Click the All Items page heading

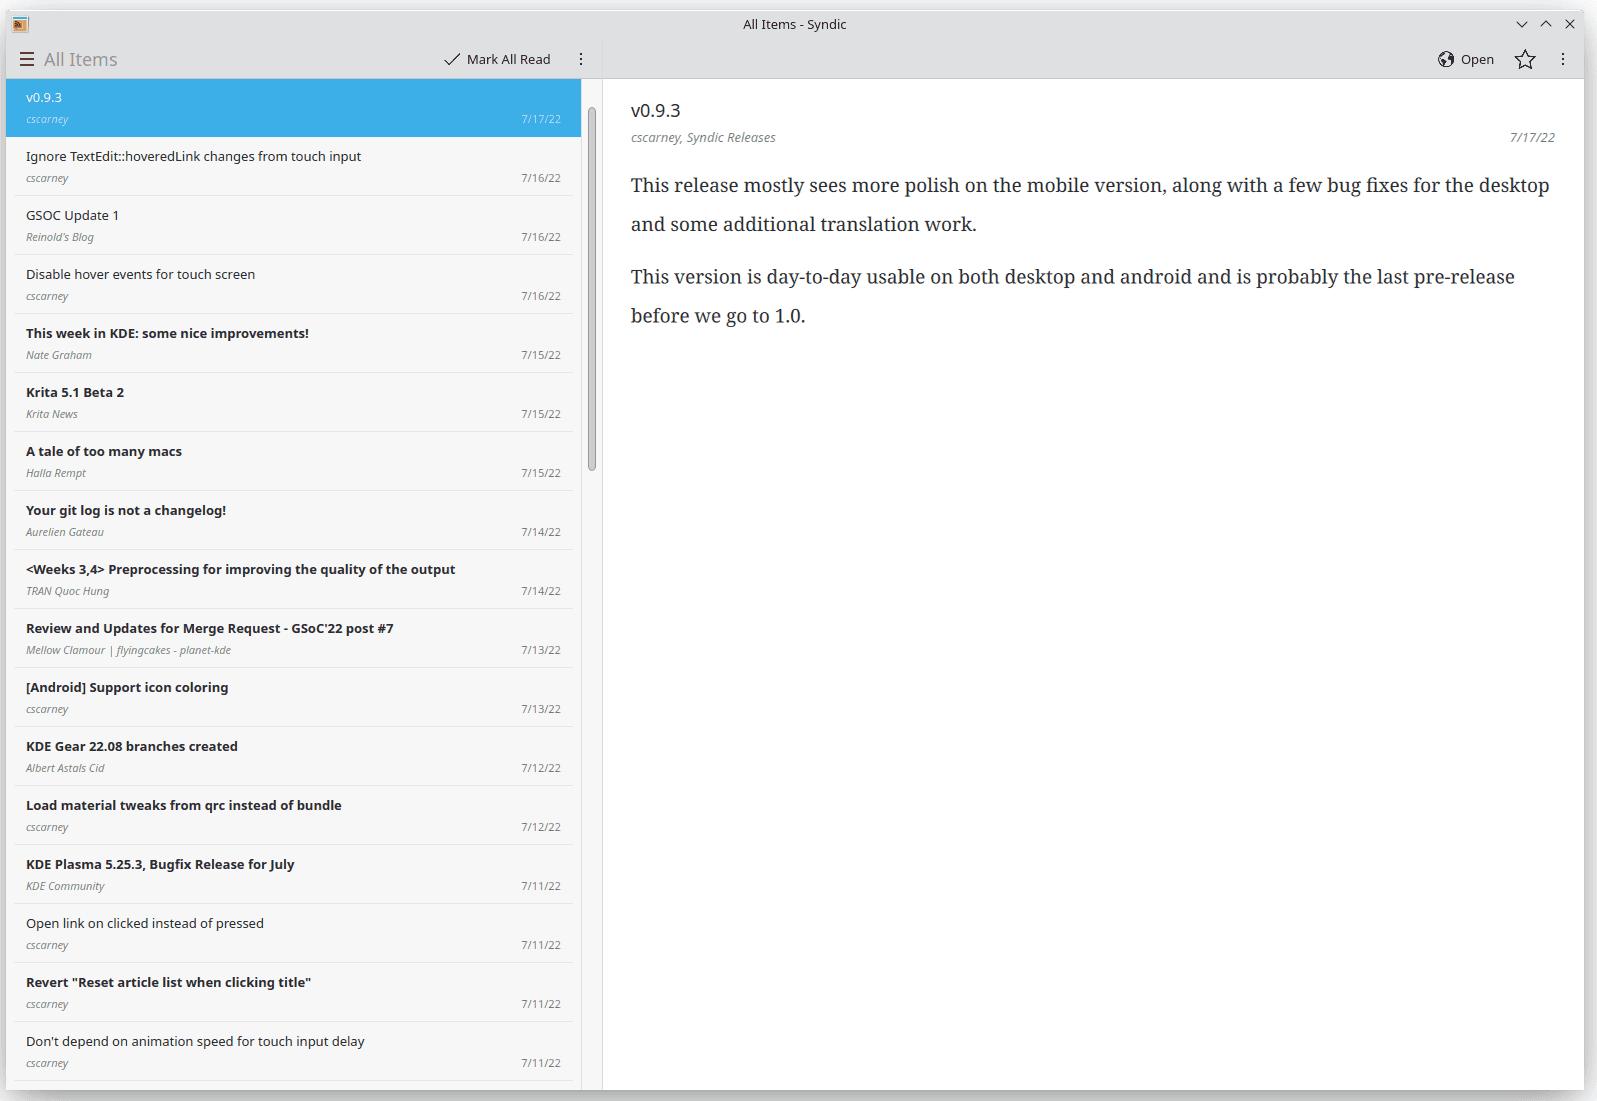[81, 60]
